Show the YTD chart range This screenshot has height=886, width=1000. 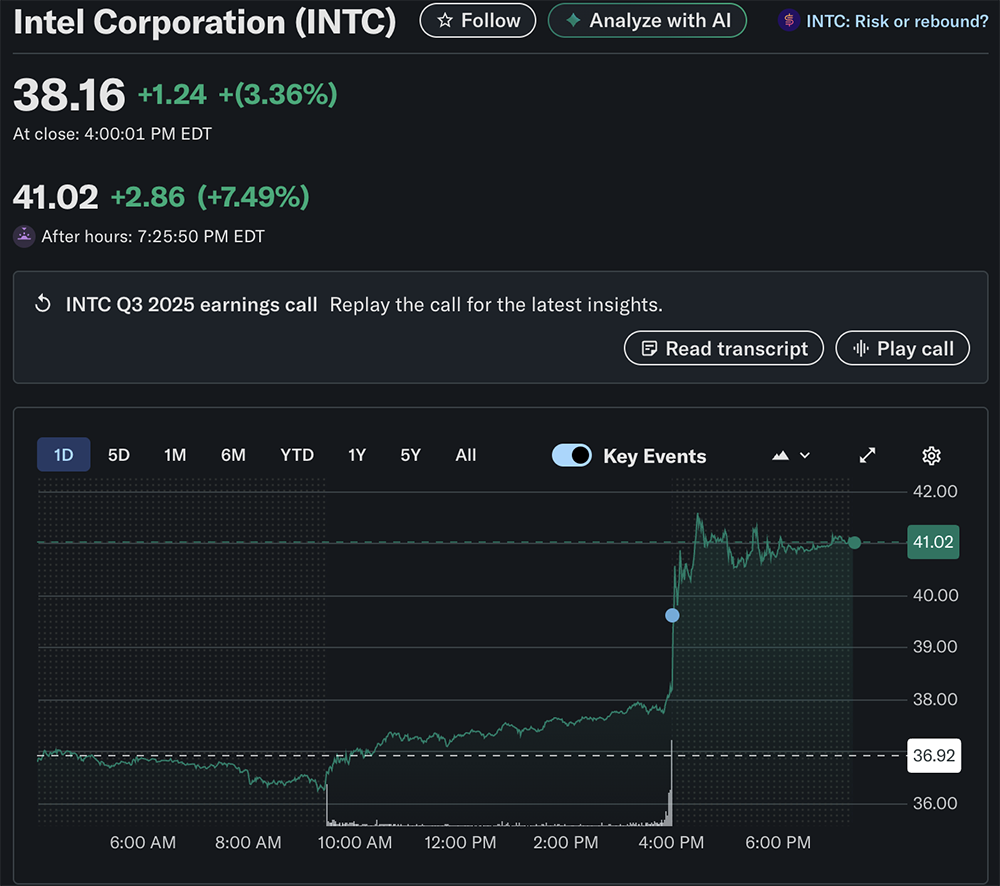click(297, 455)
